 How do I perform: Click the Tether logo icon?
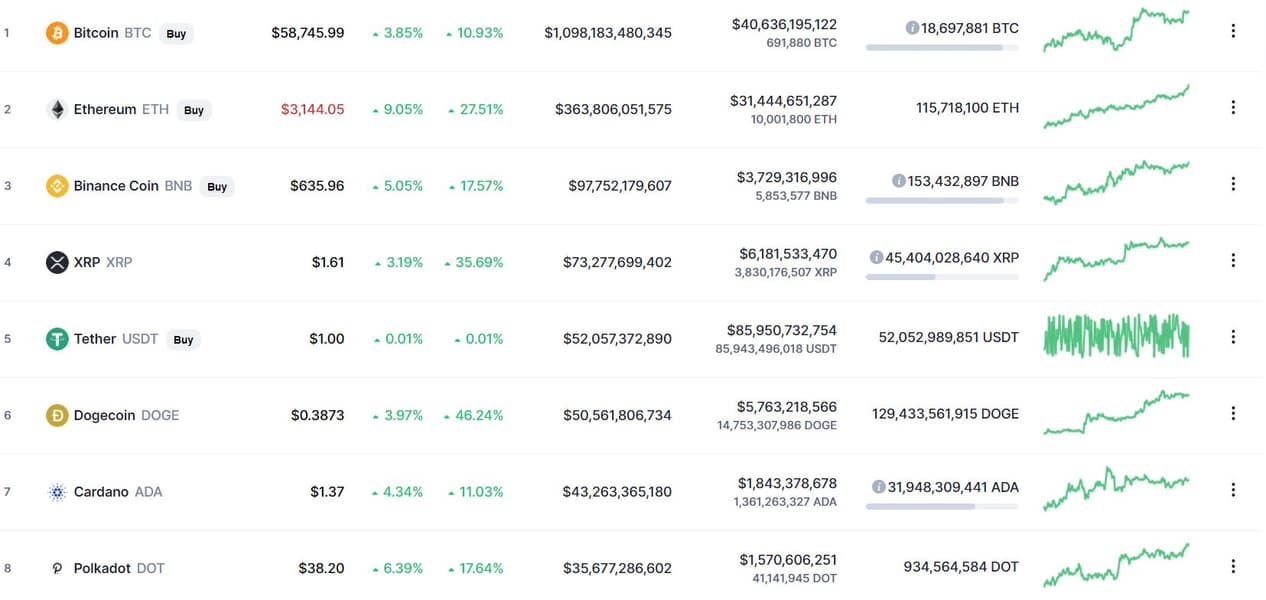(57, 339)
